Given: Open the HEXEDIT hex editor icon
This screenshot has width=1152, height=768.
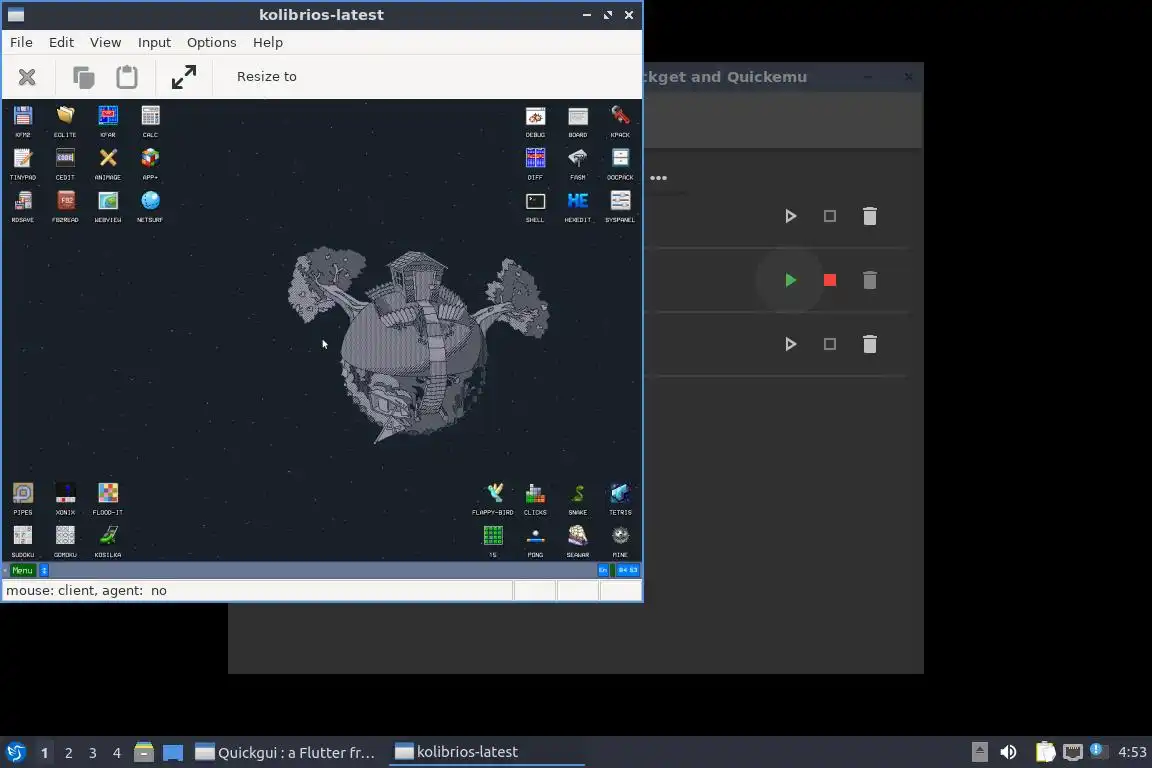Looking at the screenshot, I should coord(578,203).
